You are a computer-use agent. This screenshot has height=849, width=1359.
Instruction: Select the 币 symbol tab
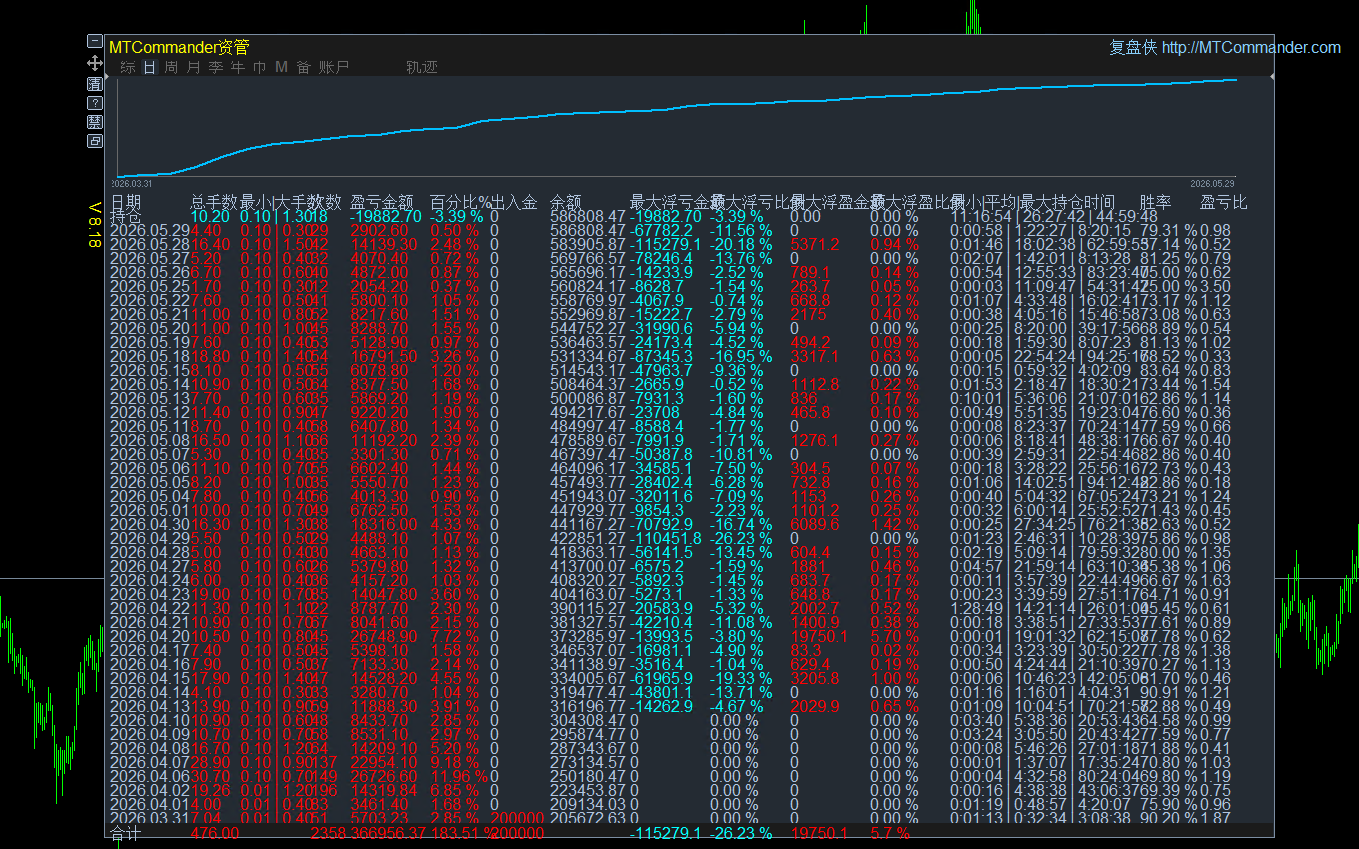pos(260,67)
